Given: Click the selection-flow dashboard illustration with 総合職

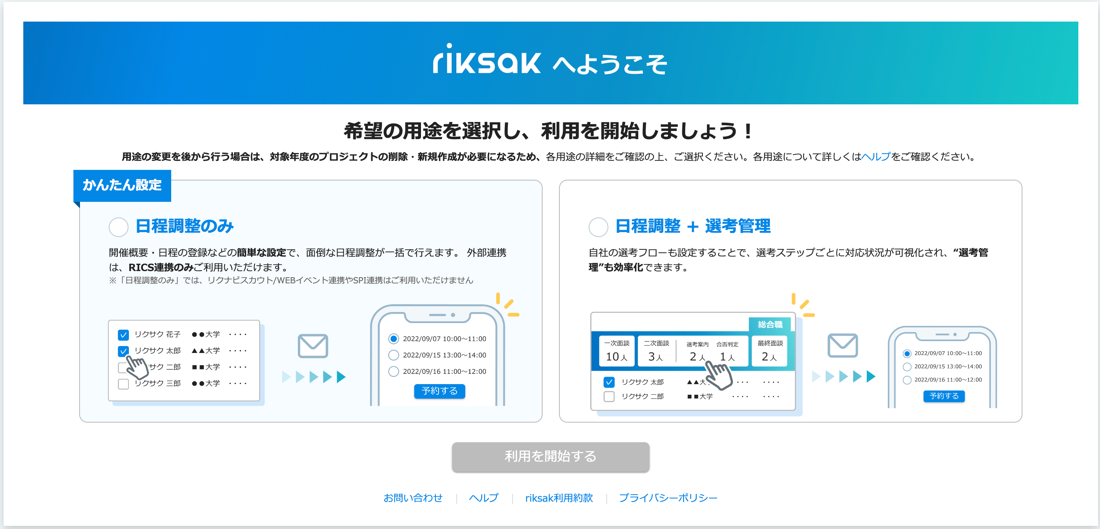Looking at the screenshot, I should tap(693, 362).
